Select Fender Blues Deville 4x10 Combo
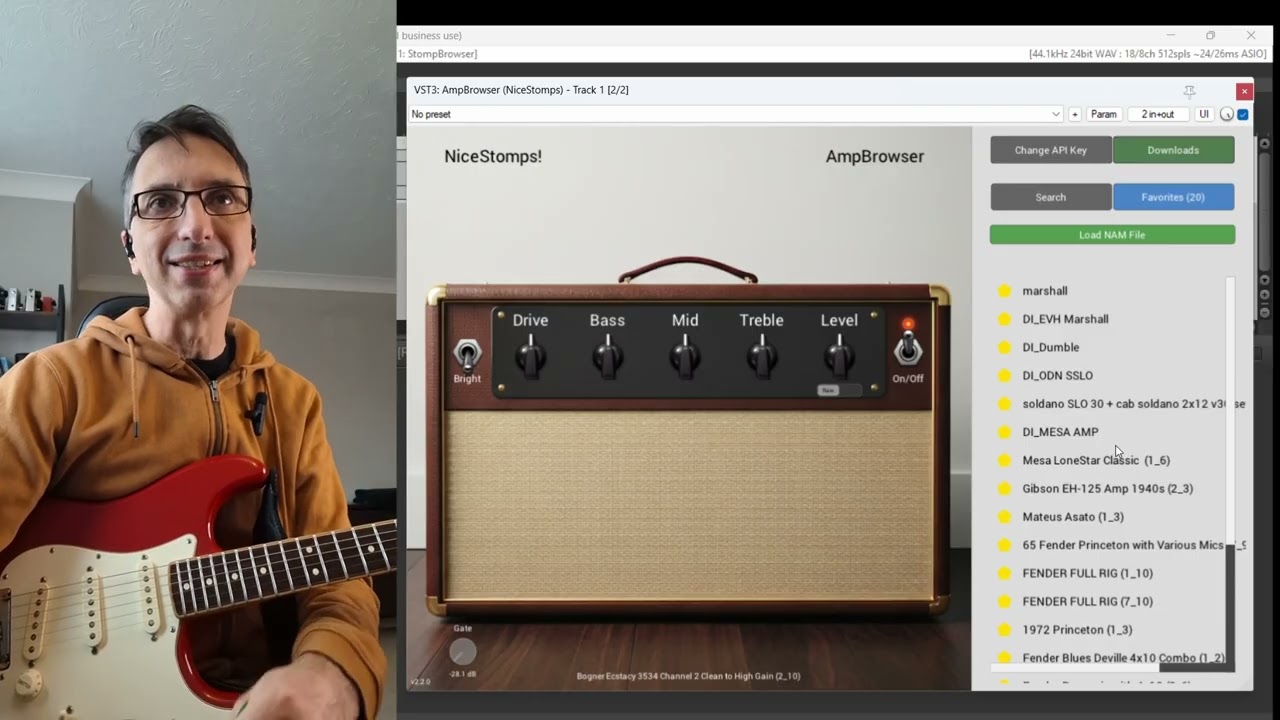 click(1123, 658)
